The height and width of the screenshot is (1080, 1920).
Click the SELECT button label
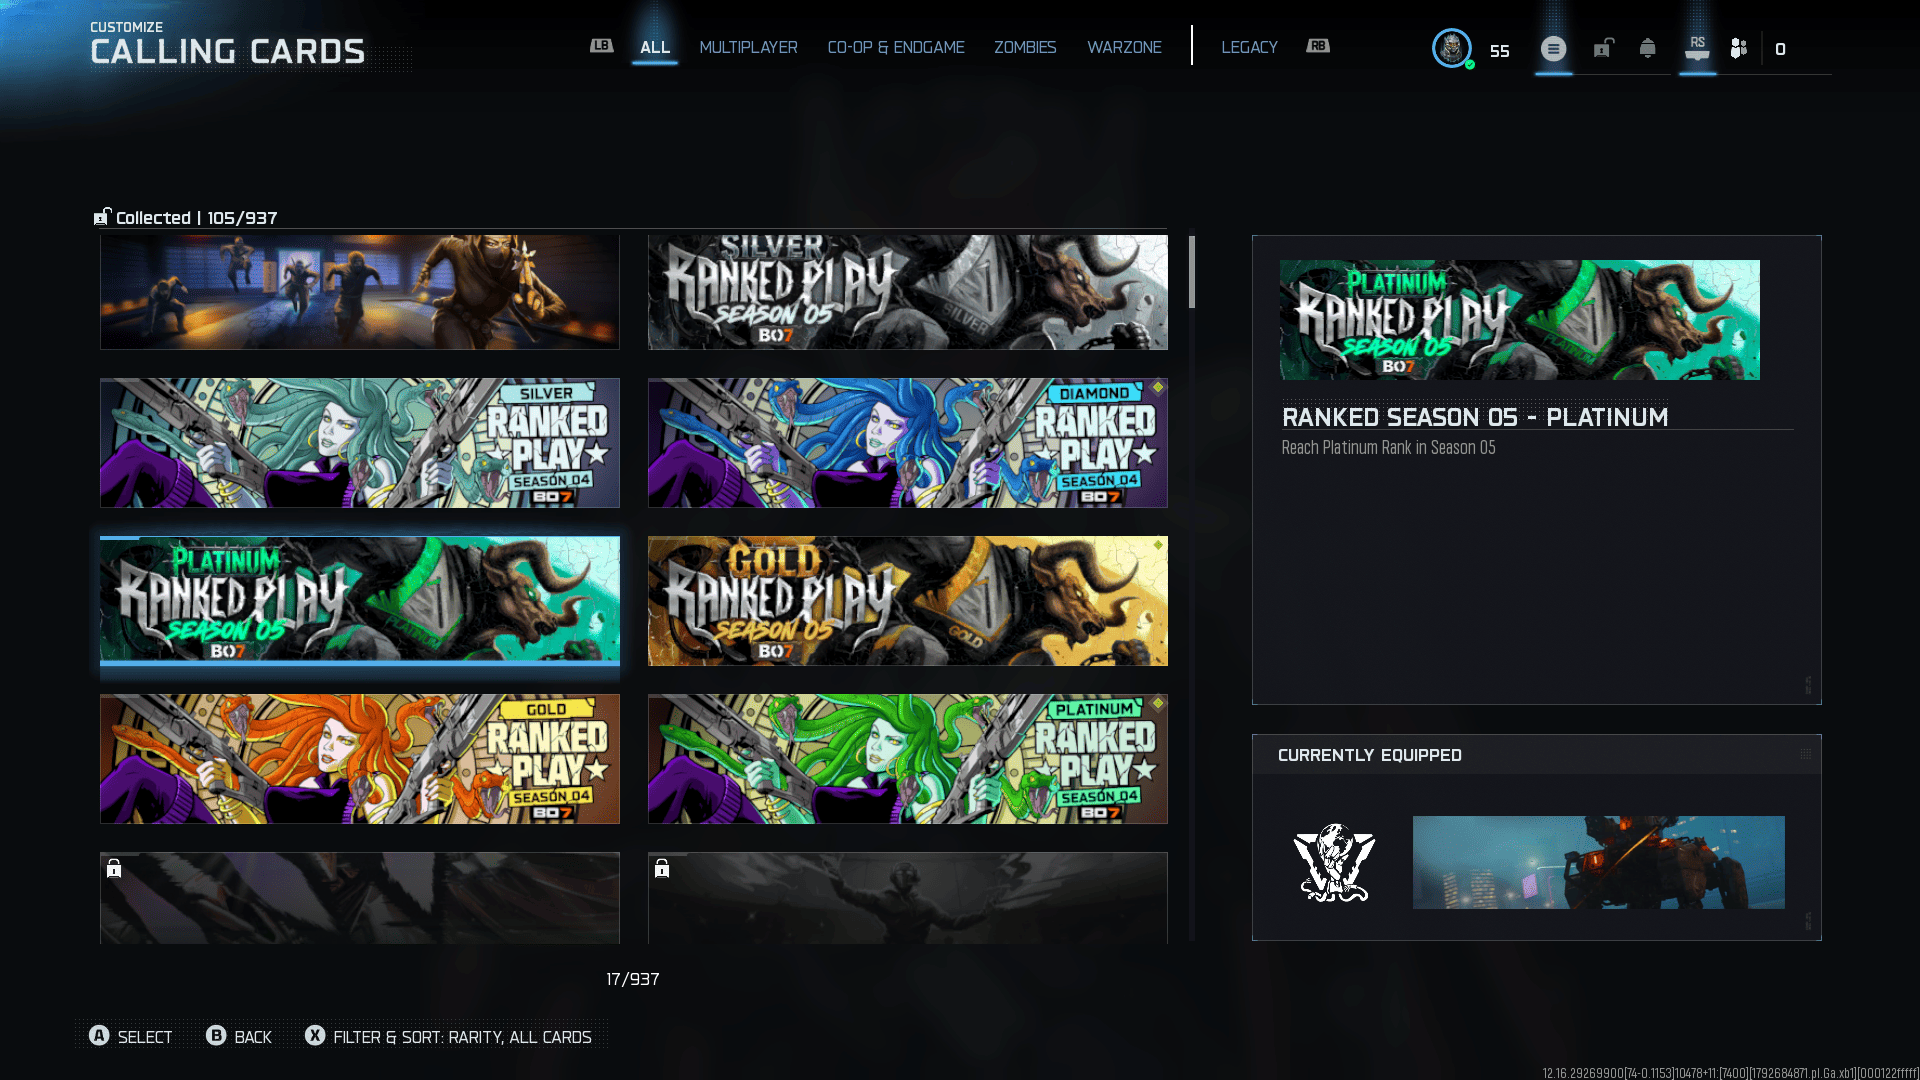(145, 1037)
